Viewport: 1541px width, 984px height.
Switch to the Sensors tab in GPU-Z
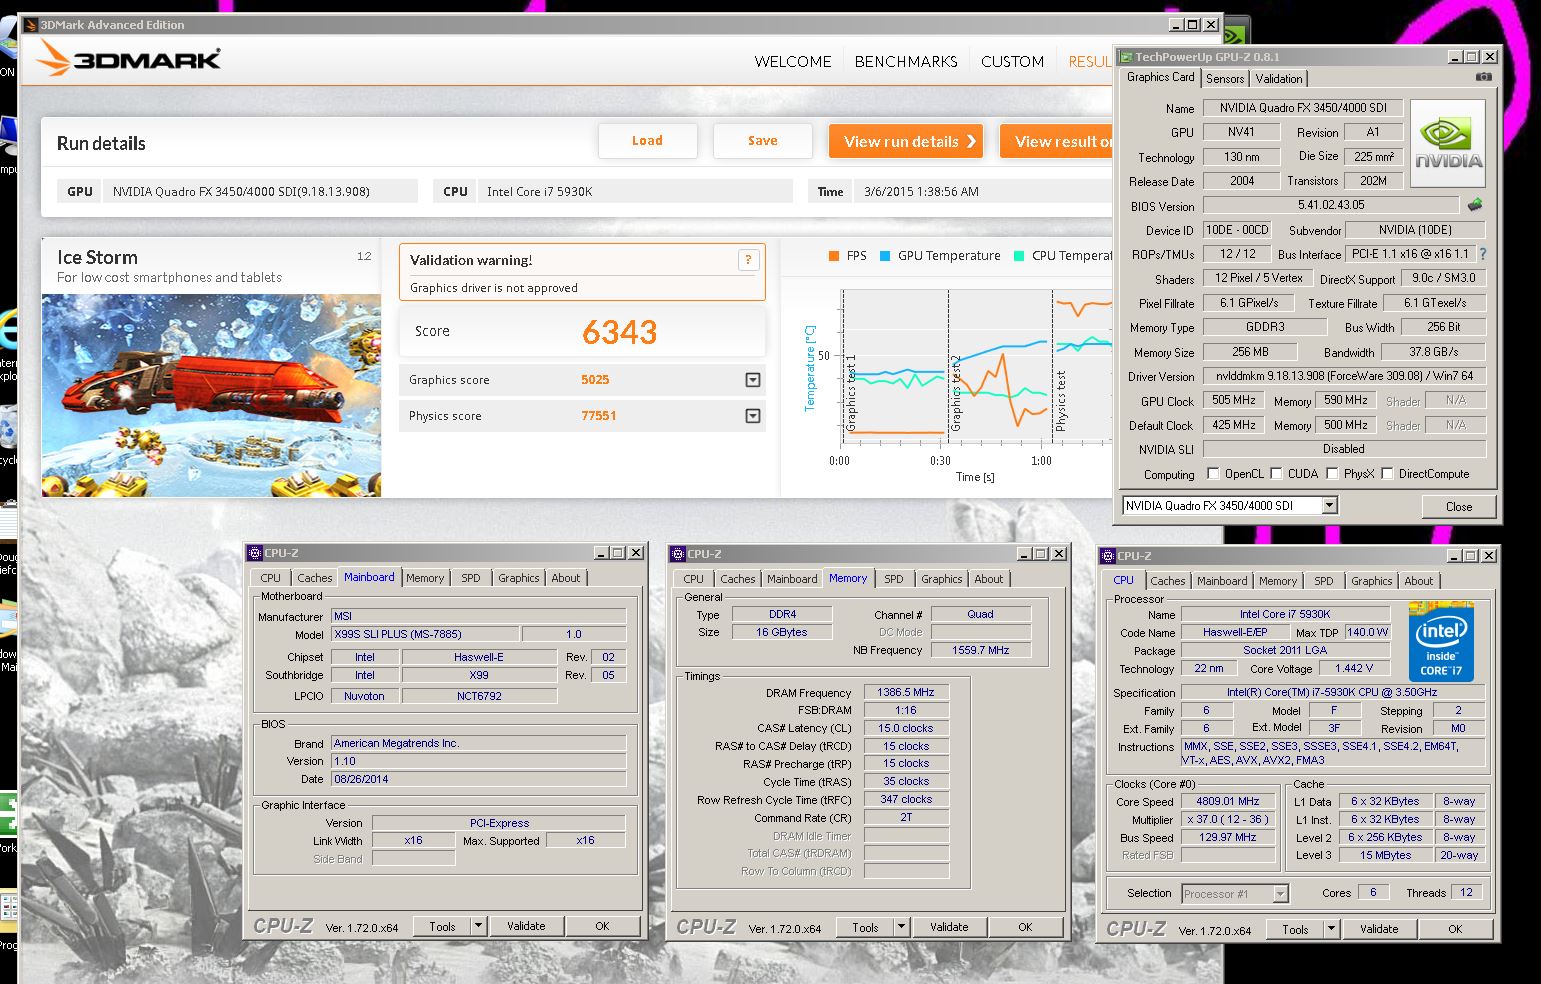(x=1225, y=79)
